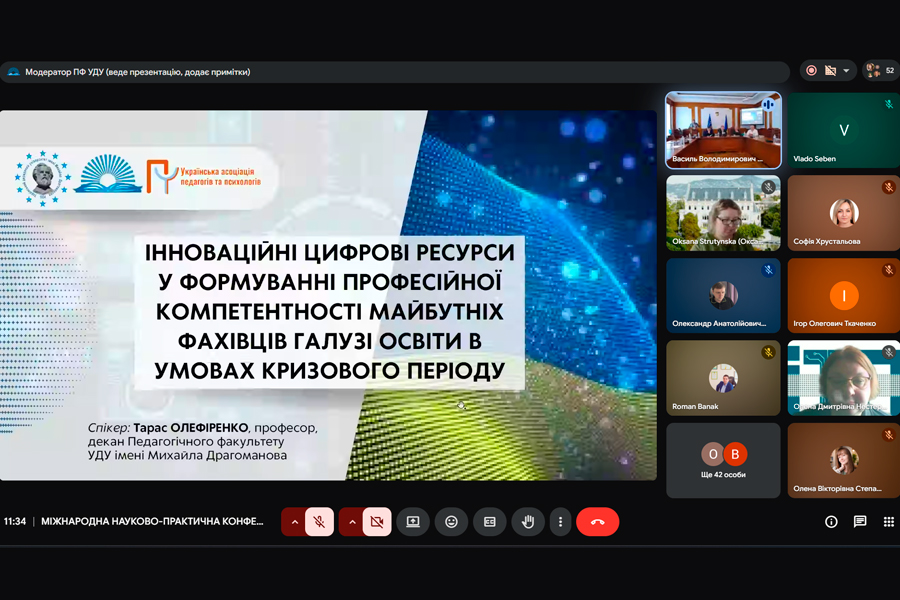Open the dropdown arrow next to recording indicator
Image resolution: width=900 pixels, height=600 pixels.
coord(846,71)
